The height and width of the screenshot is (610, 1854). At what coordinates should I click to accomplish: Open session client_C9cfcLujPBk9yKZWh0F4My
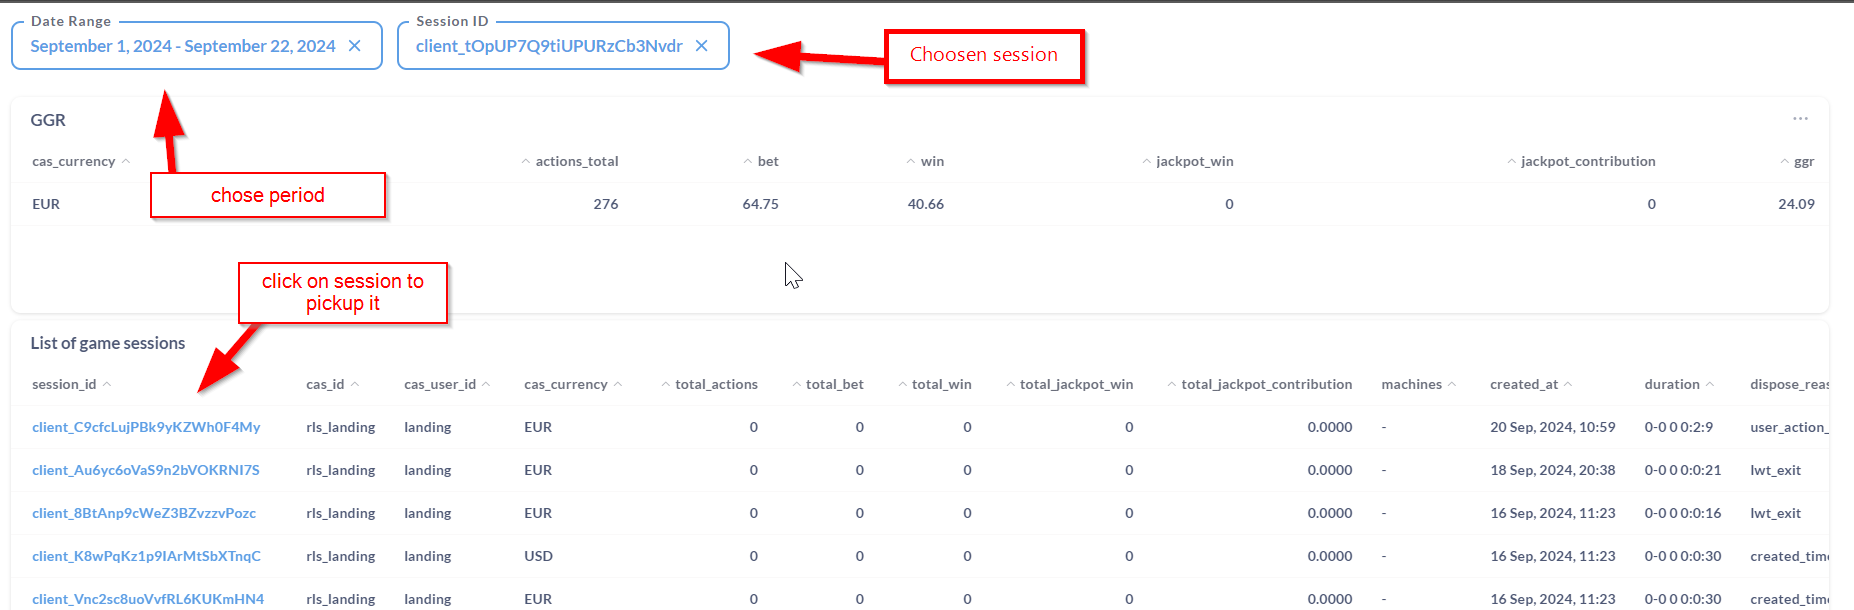tap(146, 427)
